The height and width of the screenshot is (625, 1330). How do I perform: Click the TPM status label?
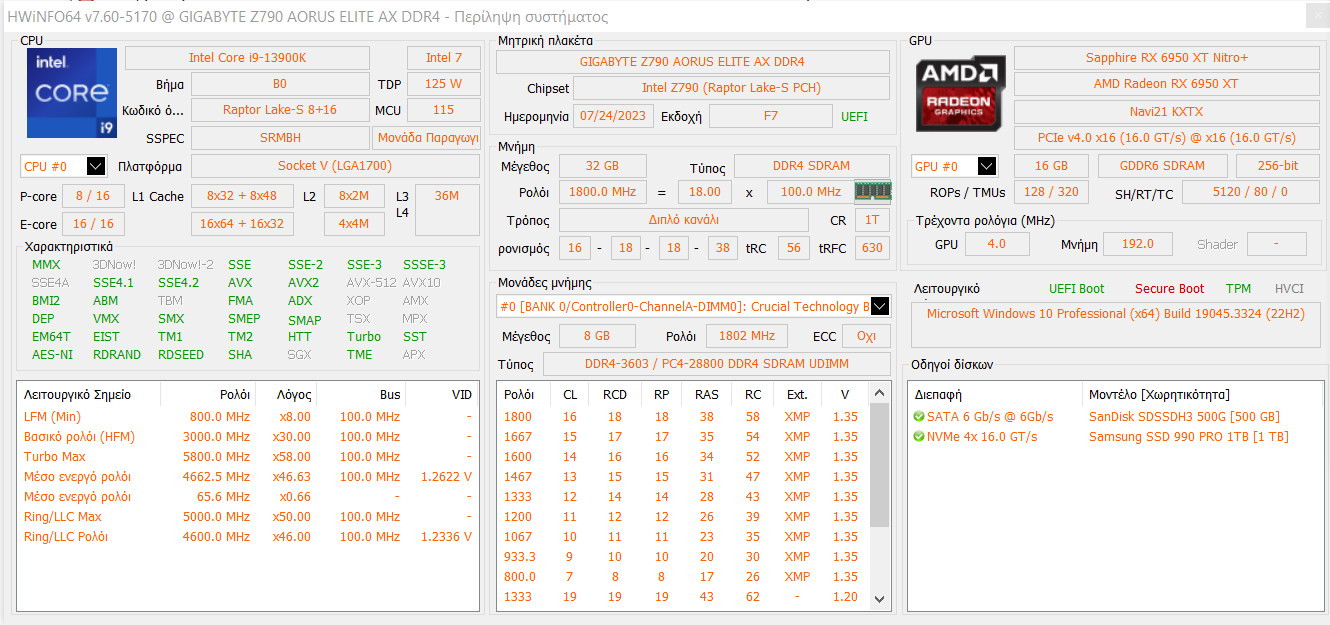tap(1238, 289)
